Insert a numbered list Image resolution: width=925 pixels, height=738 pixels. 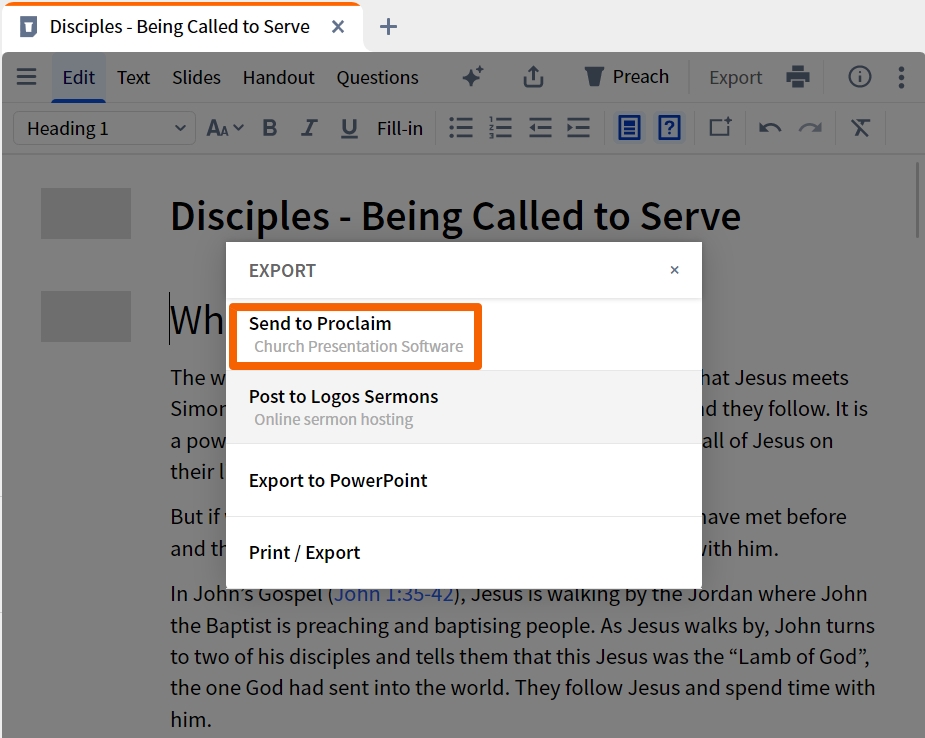(500, 128)
